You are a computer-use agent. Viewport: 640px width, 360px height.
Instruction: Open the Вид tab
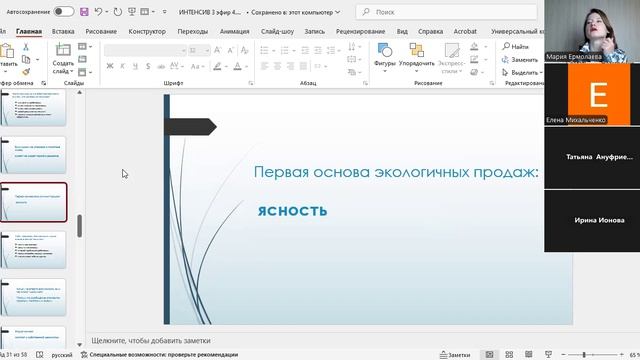(x=402, y=31)
